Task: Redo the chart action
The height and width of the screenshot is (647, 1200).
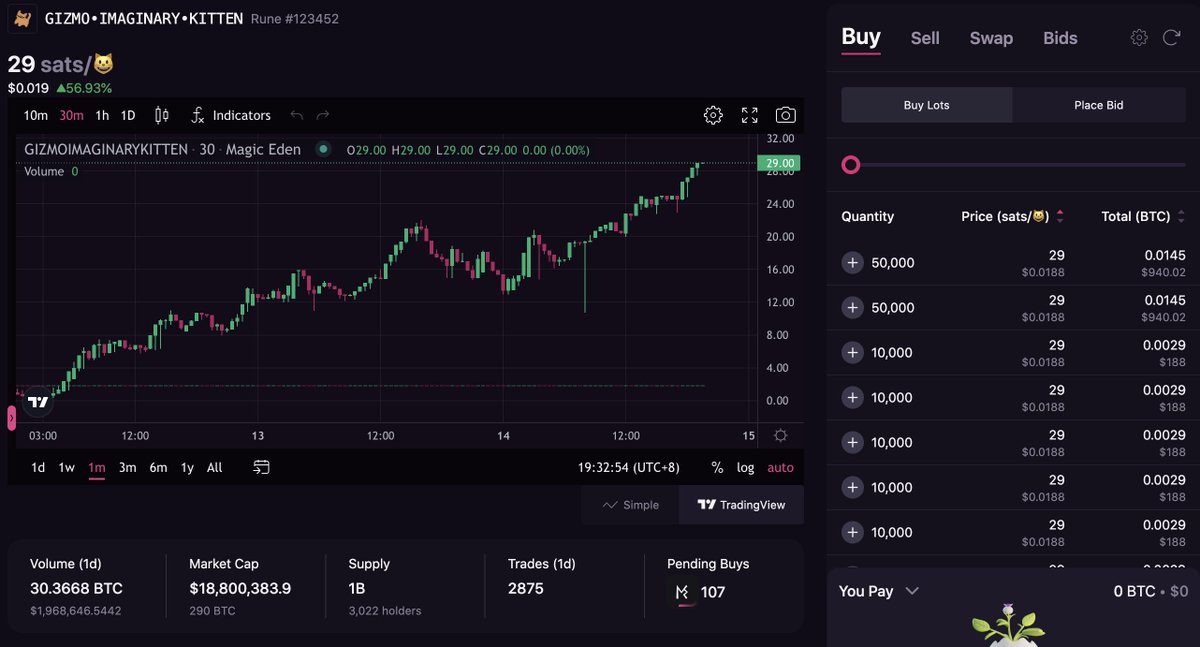Action: [x=323, y=115]
